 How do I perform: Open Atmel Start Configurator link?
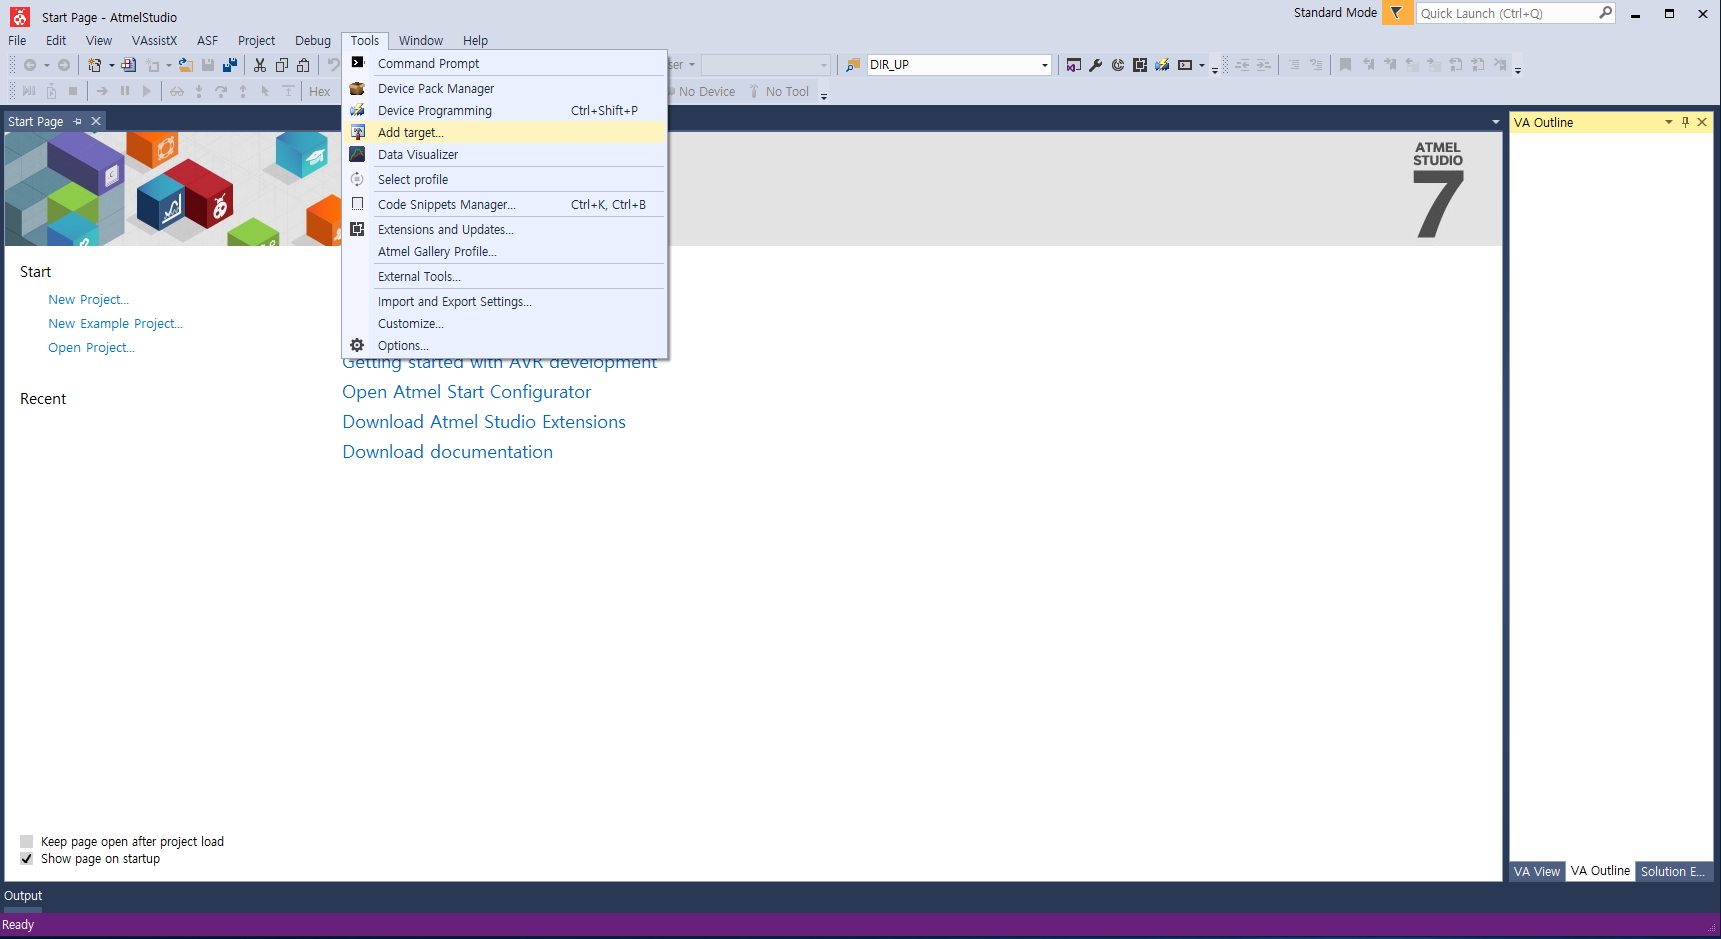pos(466,392)
